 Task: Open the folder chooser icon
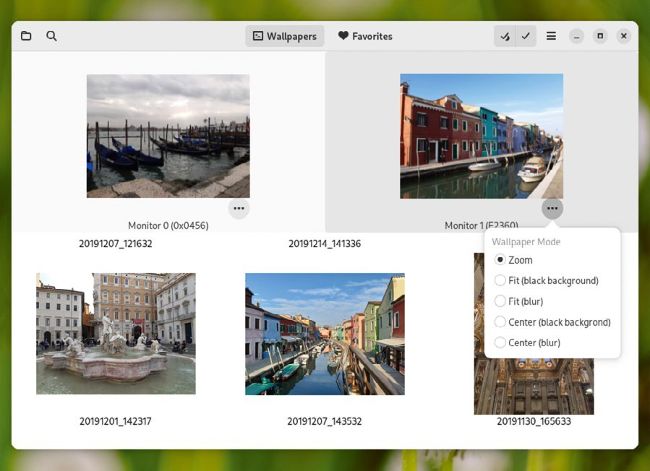pyautogui.click(x=26, y=36)
